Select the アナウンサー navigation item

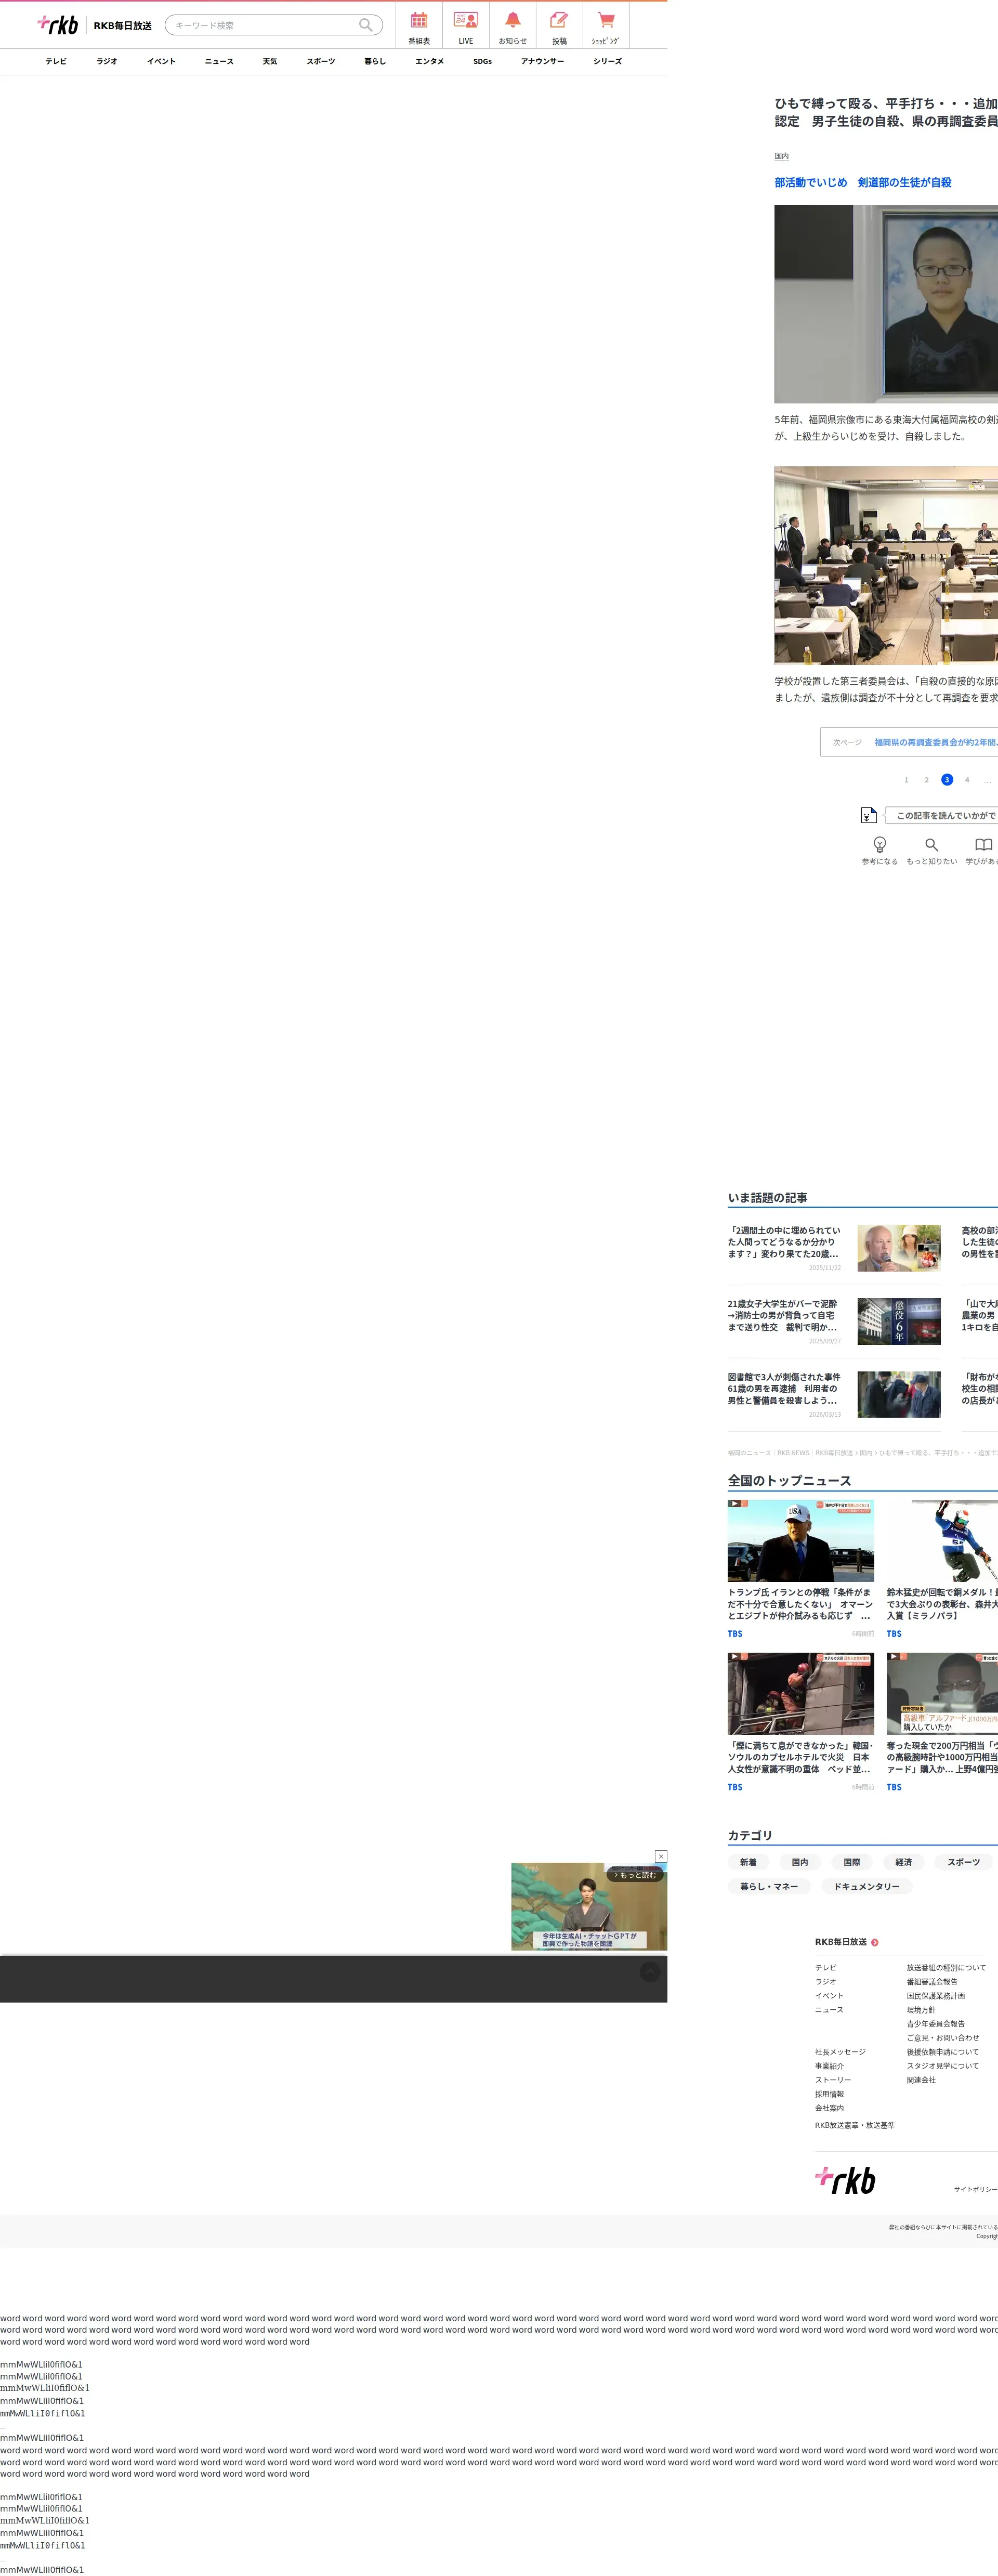(542, 62)
